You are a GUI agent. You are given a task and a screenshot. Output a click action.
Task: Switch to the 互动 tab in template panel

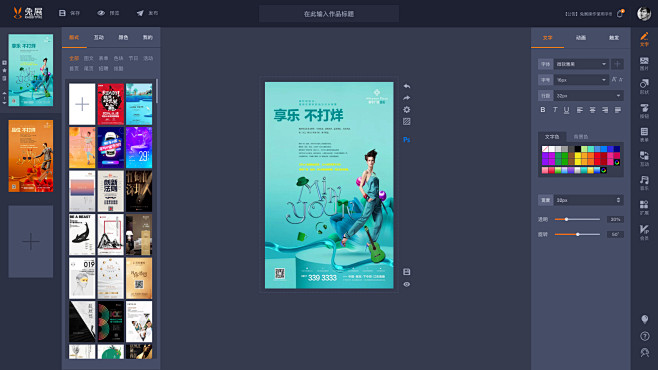(99, 37)
